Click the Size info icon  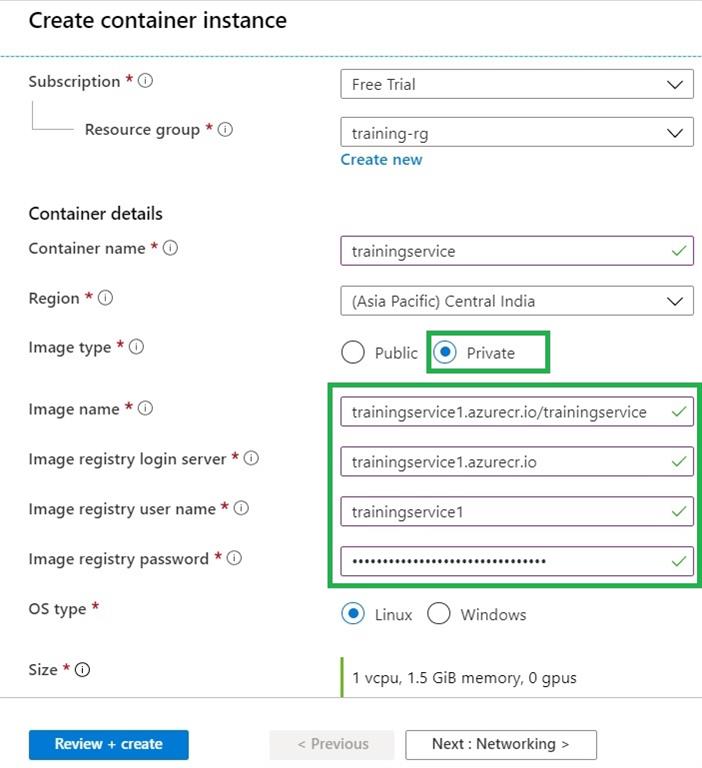pos(82,669)
